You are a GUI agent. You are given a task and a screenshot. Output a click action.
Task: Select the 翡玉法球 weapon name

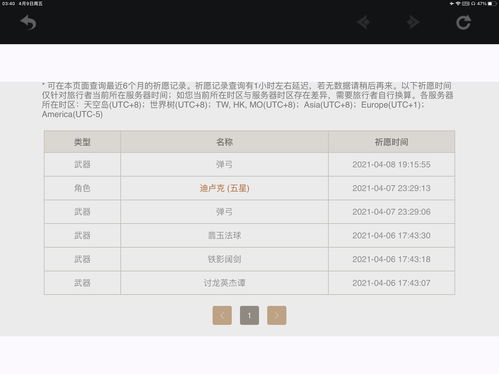point(224,236)
